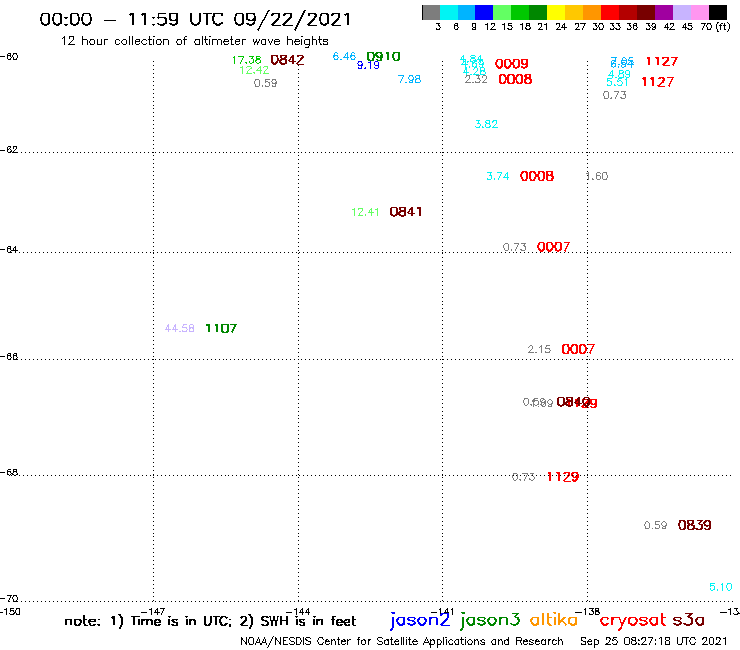Click the '12 hour collection of altimeter wave heights' subtitle

click(194, 41)
